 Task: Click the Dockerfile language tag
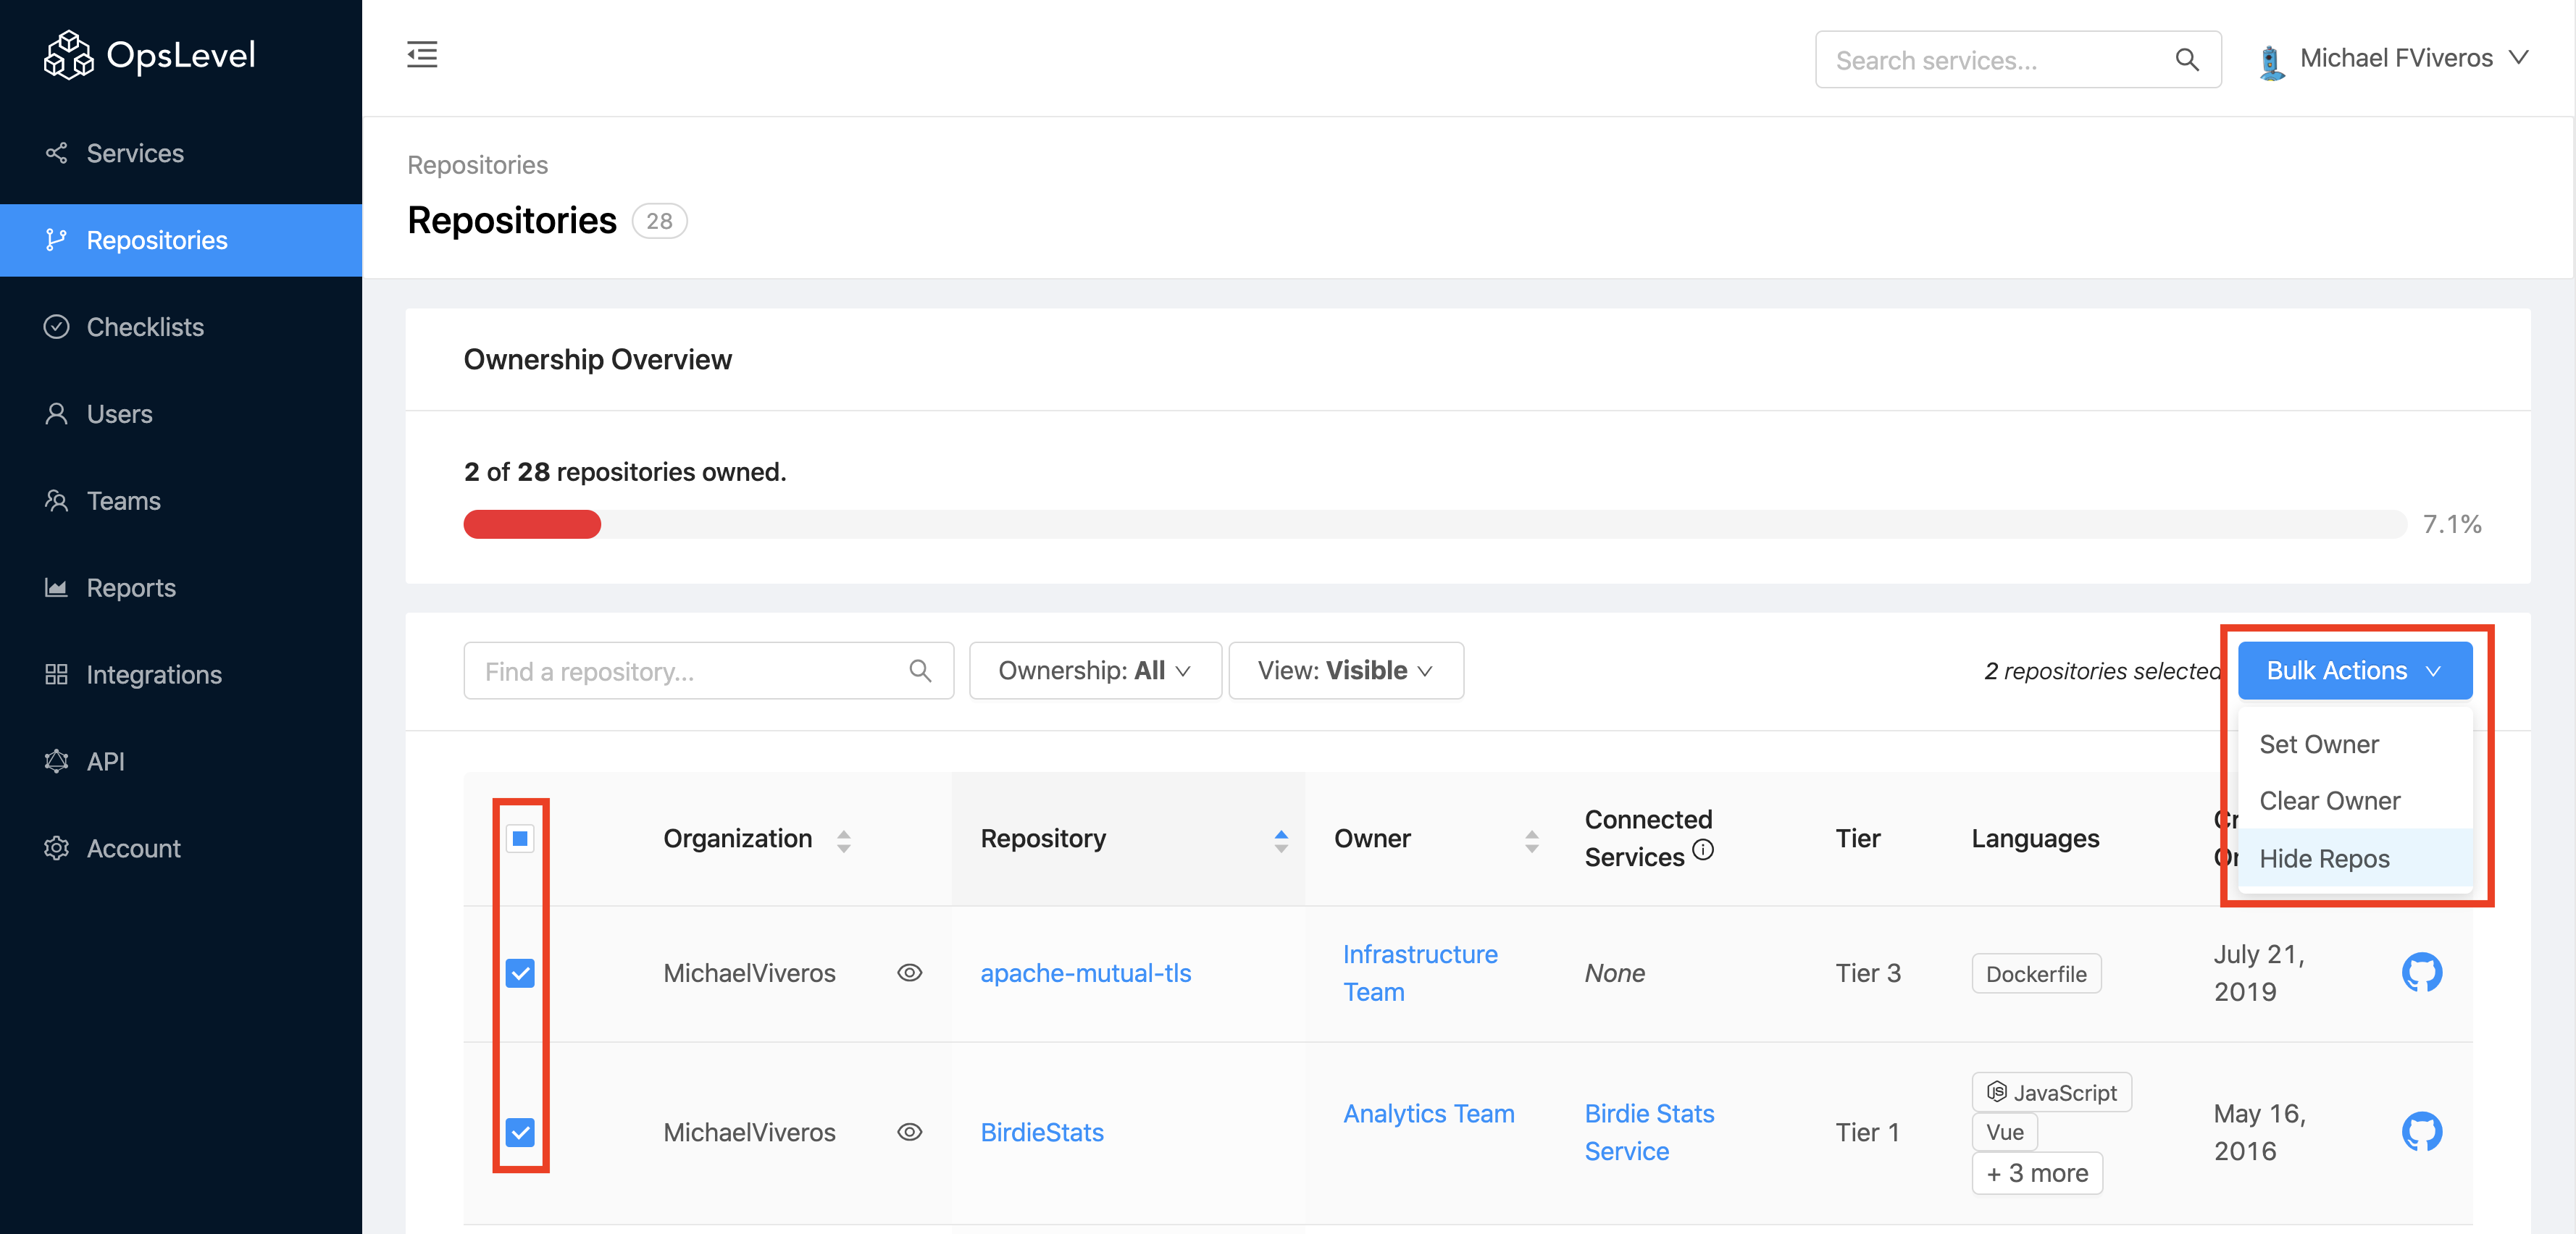tap(2036, 974)
